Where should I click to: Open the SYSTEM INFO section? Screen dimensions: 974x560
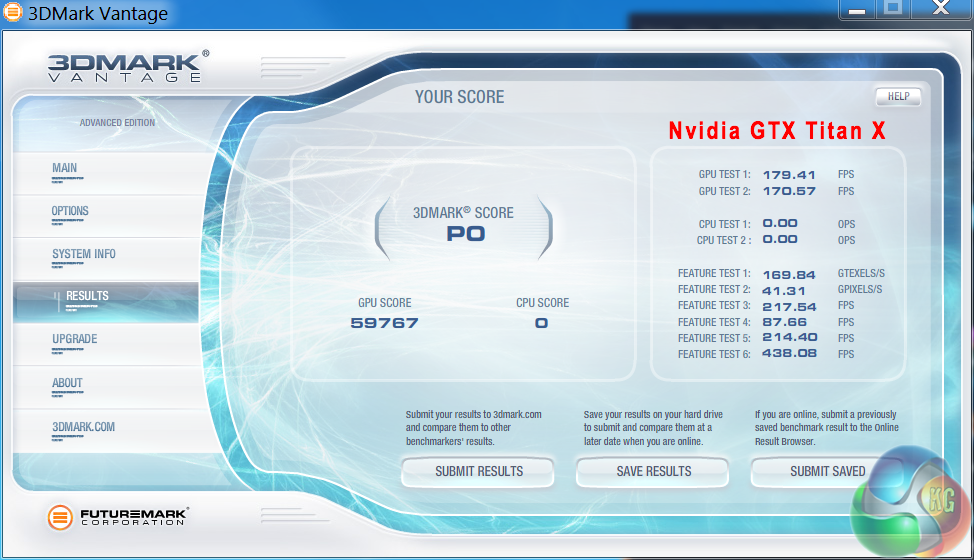click(106, 259)
